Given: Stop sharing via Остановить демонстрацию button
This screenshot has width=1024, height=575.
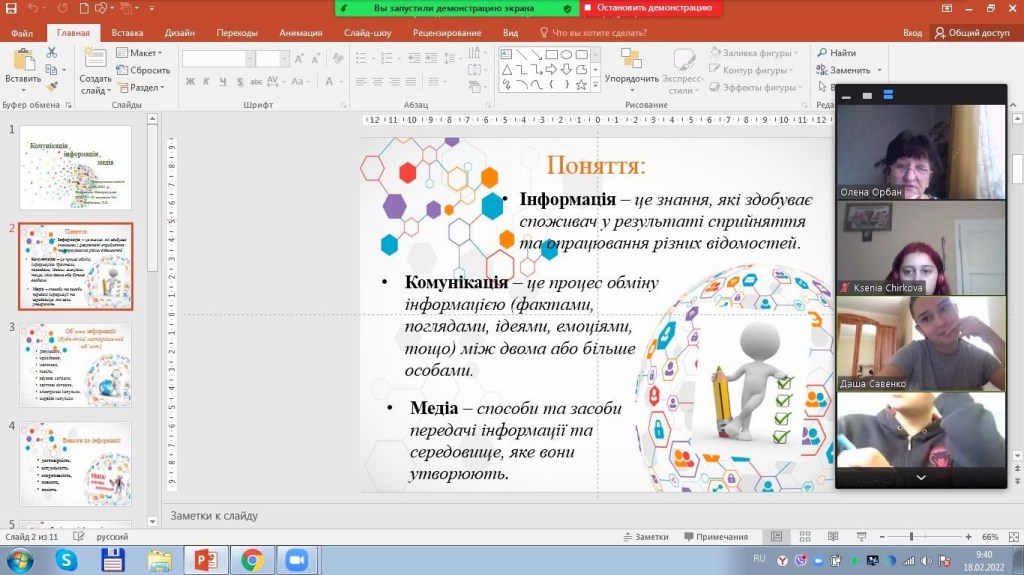Looking at the screenshot, I should tap(652, 8).
